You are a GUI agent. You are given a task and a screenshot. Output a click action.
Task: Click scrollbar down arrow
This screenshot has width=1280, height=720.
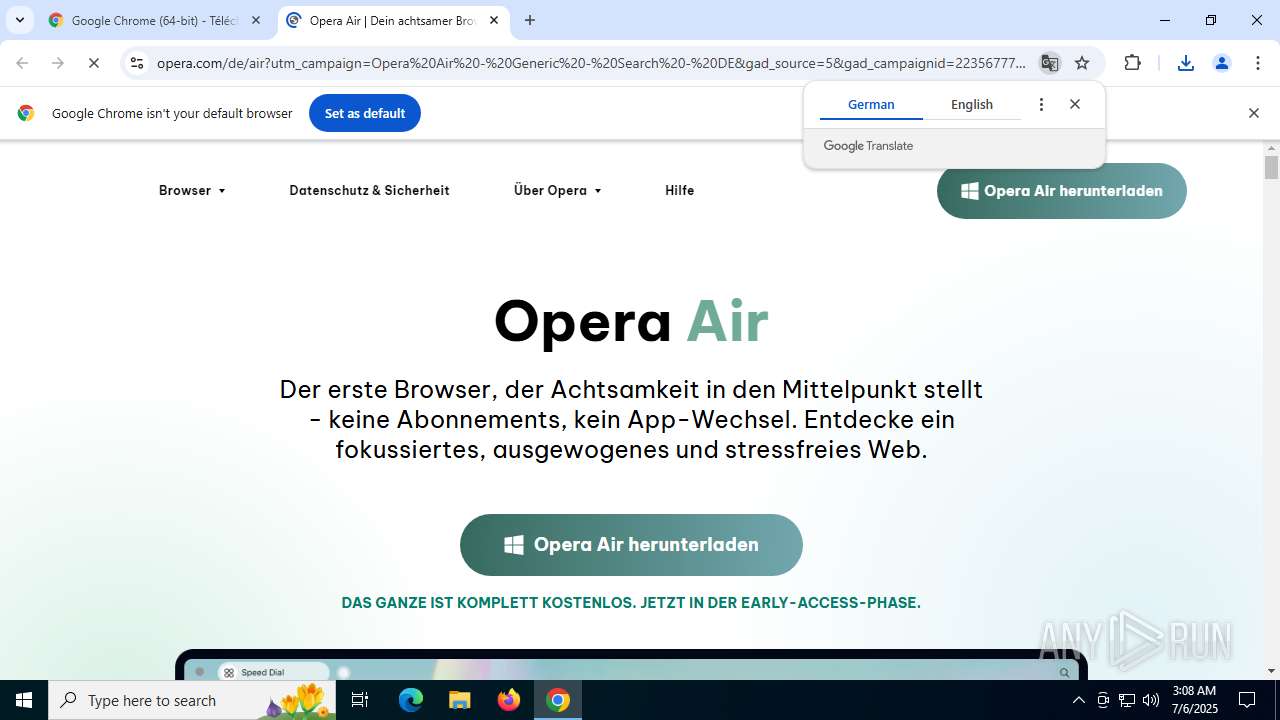[x=1271, y=671]
